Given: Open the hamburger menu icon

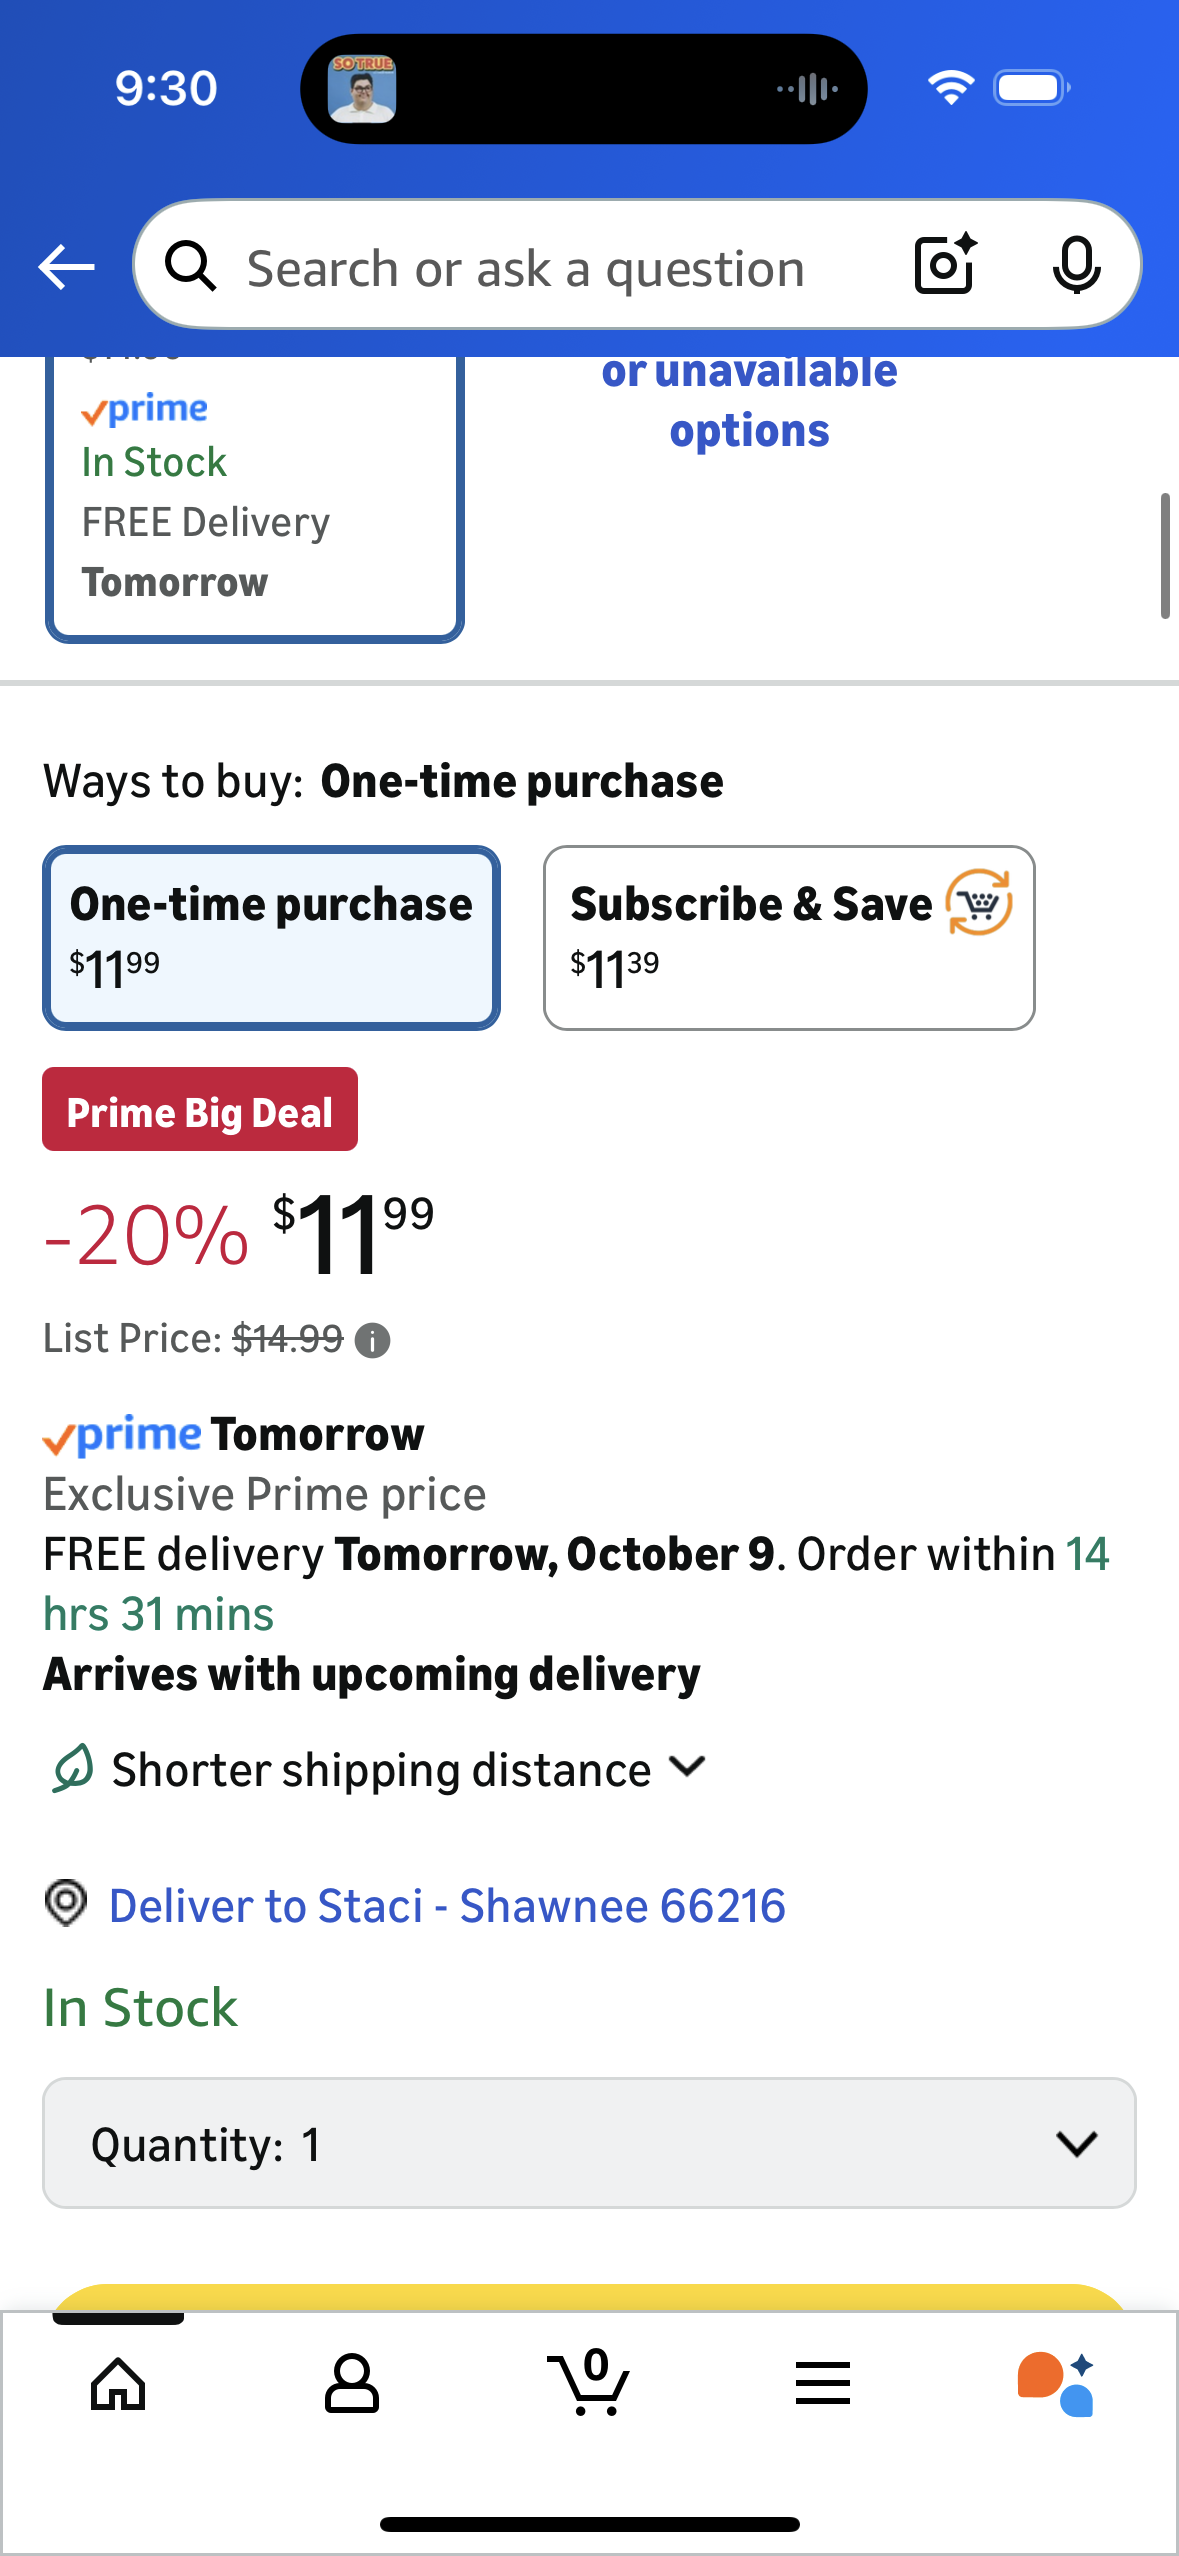Looking at the screenshot, I should (x=823, y=2383).
